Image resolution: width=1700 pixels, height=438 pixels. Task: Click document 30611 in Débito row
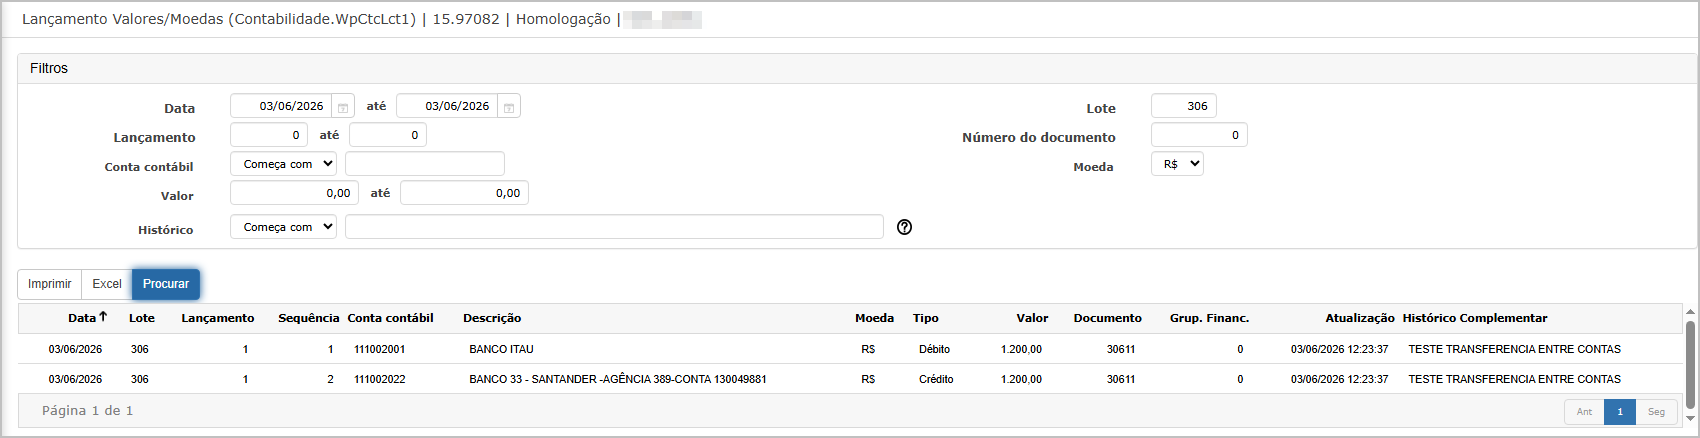1121,349
